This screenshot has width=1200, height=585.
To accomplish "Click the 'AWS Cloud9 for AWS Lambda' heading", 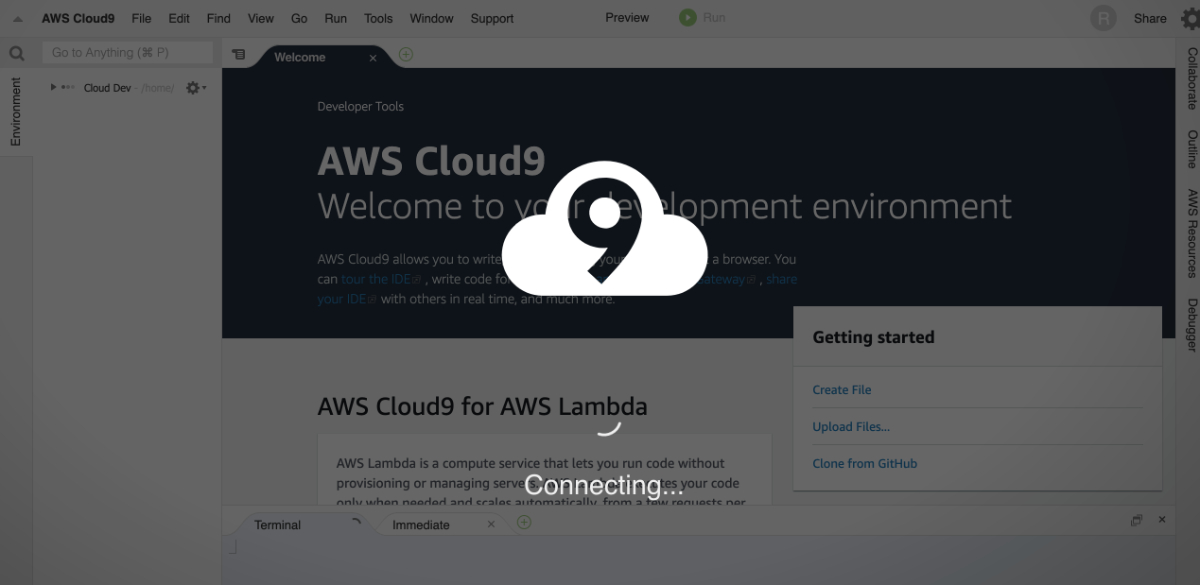I will (x=482, y=407).
